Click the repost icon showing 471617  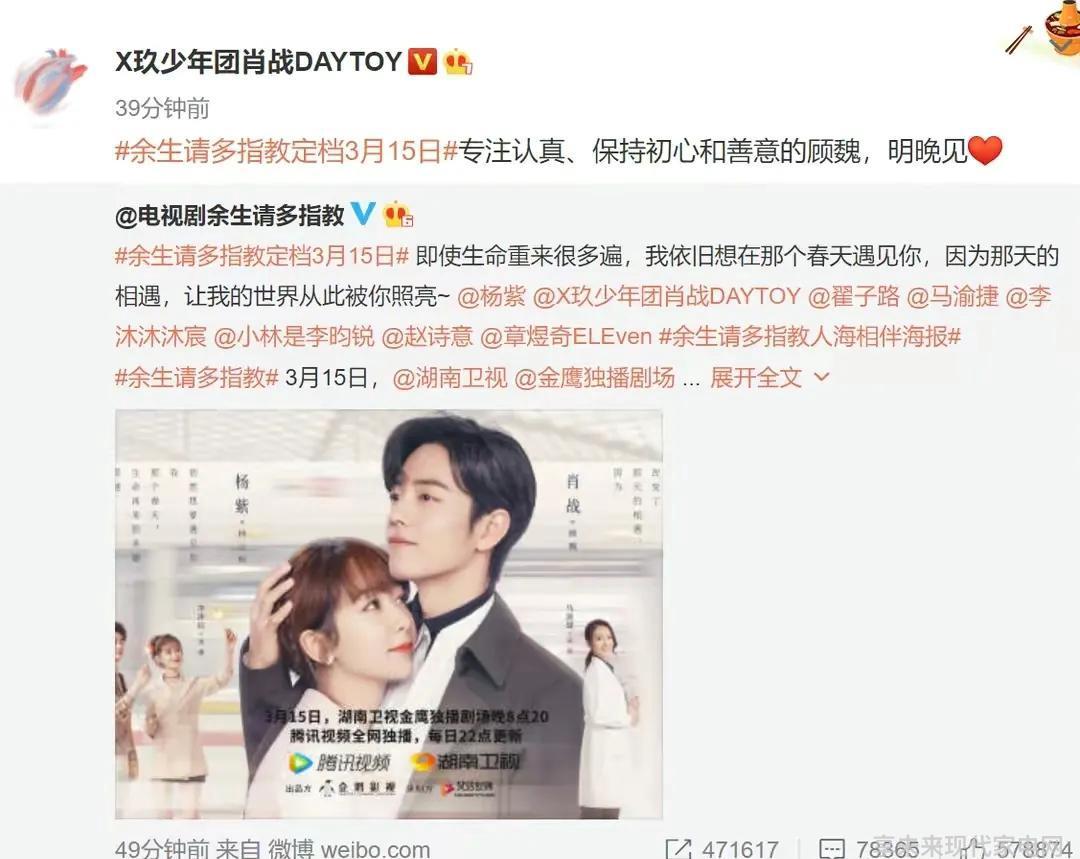click(678, 849)
